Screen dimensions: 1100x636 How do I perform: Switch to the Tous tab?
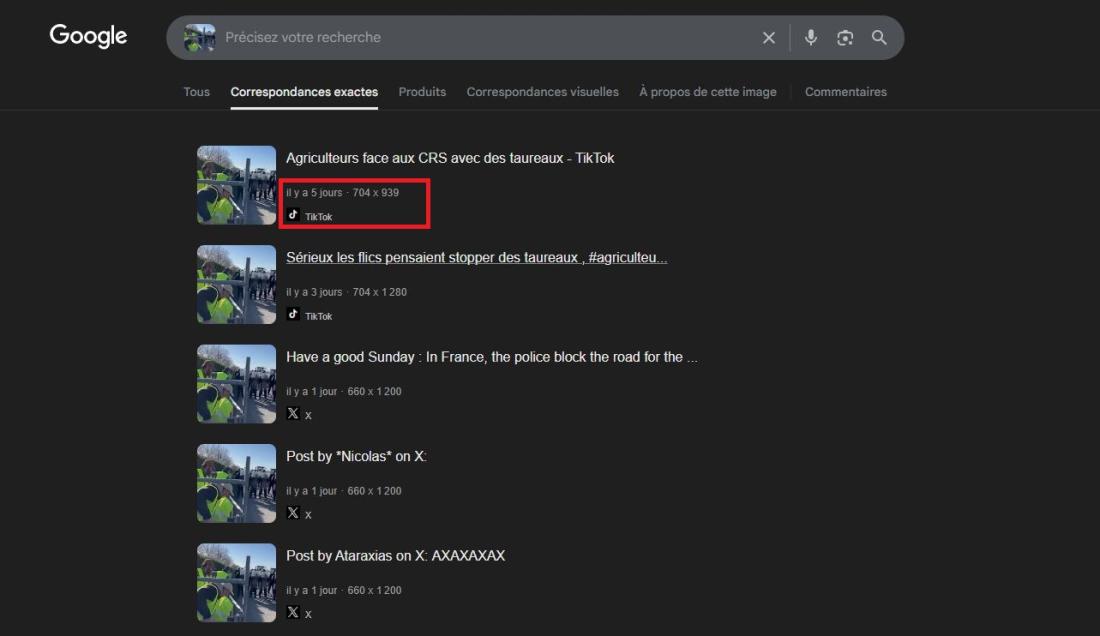[x=196, y=92]
